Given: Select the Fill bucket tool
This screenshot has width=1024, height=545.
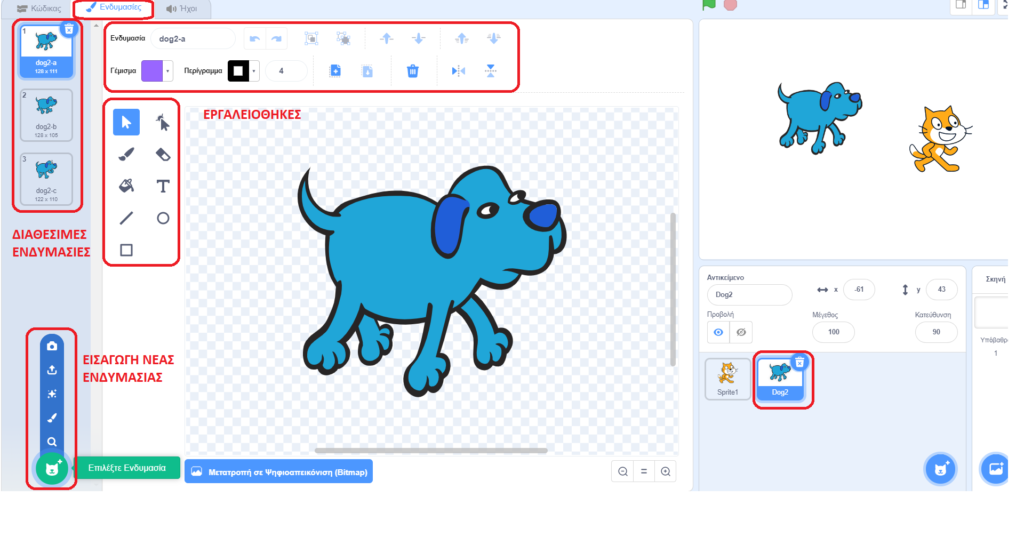Looking at the screenshot, I should pyautogui.click(x=126, y=186).
